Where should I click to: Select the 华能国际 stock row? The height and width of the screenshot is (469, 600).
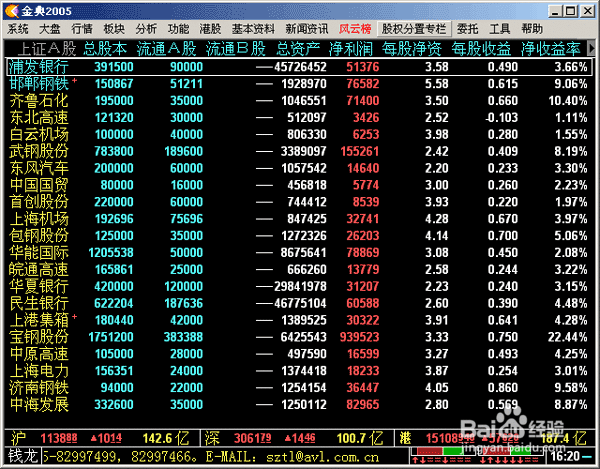click(x=299, y=252)
